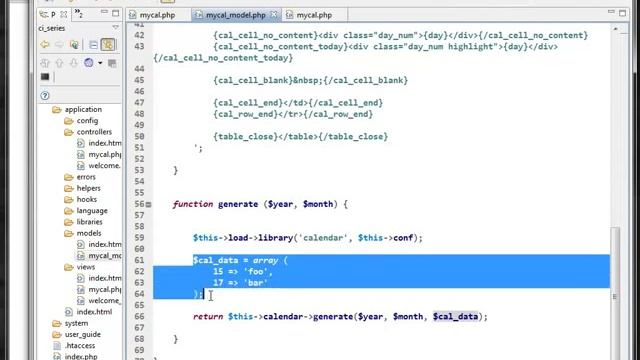640x360 pixels.
Task: Click the yellow Back arrow in navigator toolbar
Action: tap(44, 44)
